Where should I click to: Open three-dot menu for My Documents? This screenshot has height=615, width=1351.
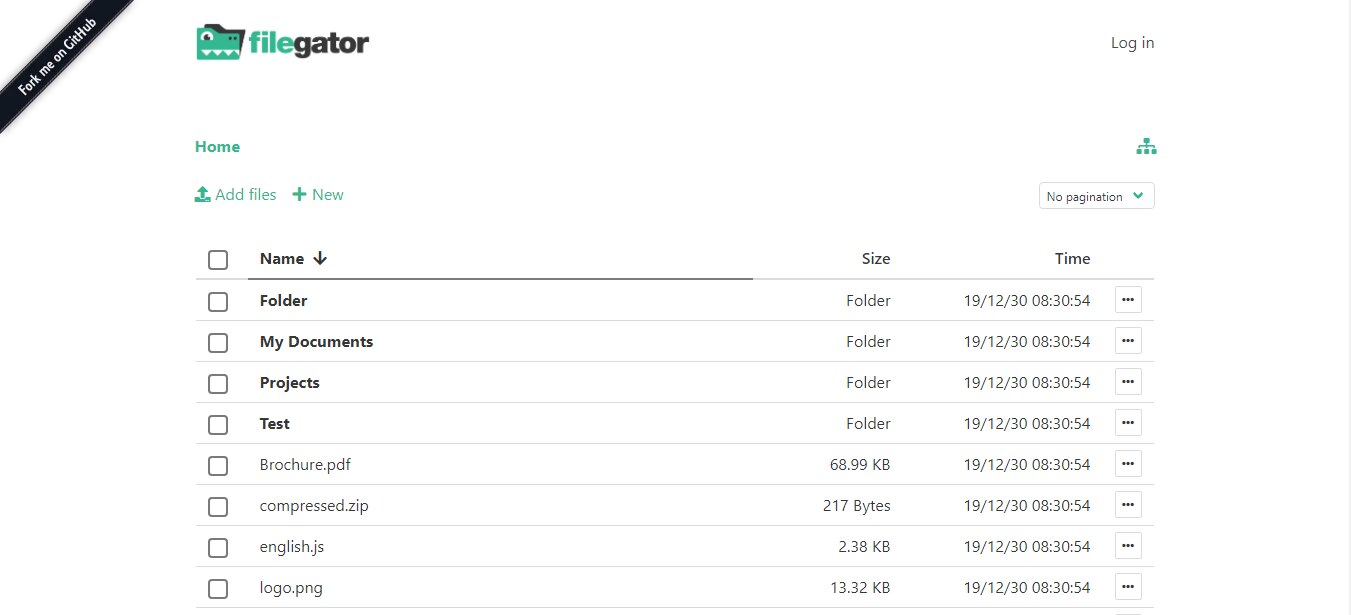[x=1128, y=341]
